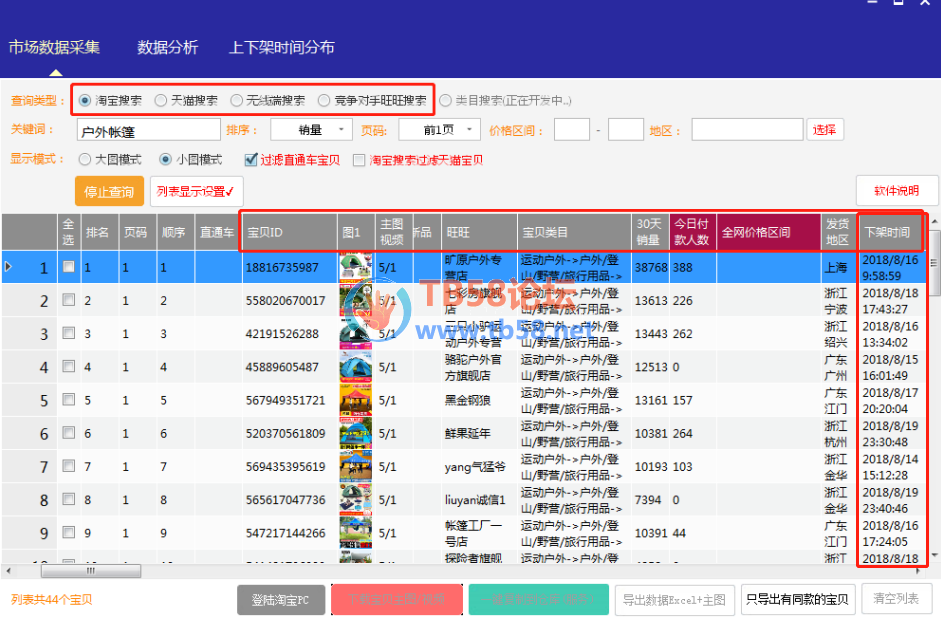Click the 地区 input field

(747, 130)
